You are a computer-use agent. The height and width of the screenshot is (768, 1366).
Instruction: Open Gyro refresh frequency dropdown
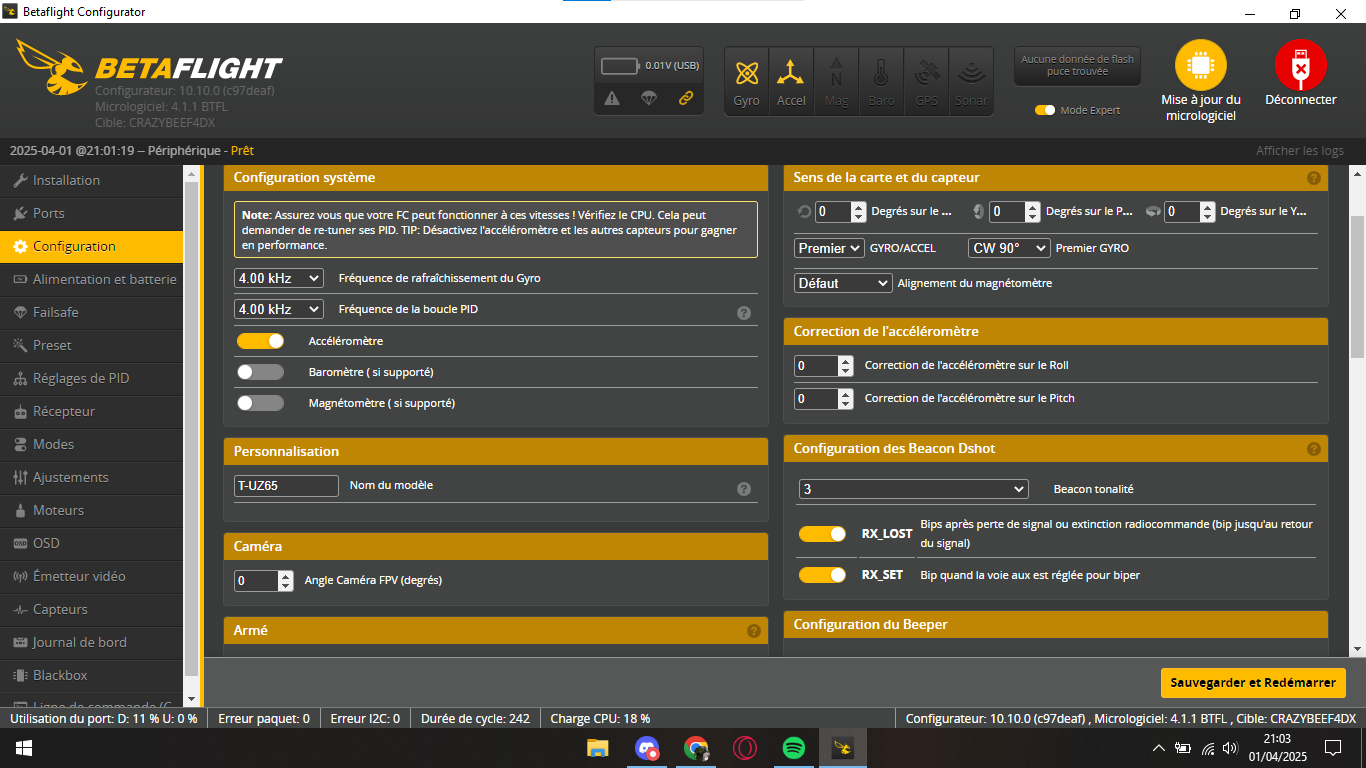tap(279, 278)
